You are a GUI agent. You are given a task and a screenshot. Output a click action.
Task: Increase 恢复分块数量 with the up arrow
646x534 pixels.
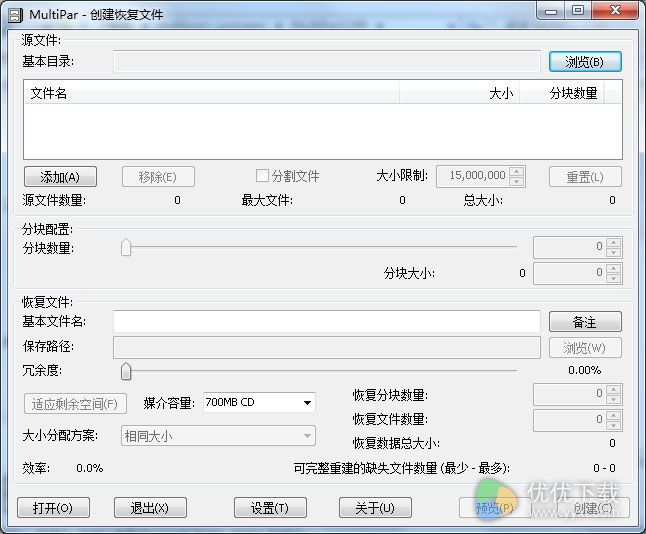click(614, 389)
